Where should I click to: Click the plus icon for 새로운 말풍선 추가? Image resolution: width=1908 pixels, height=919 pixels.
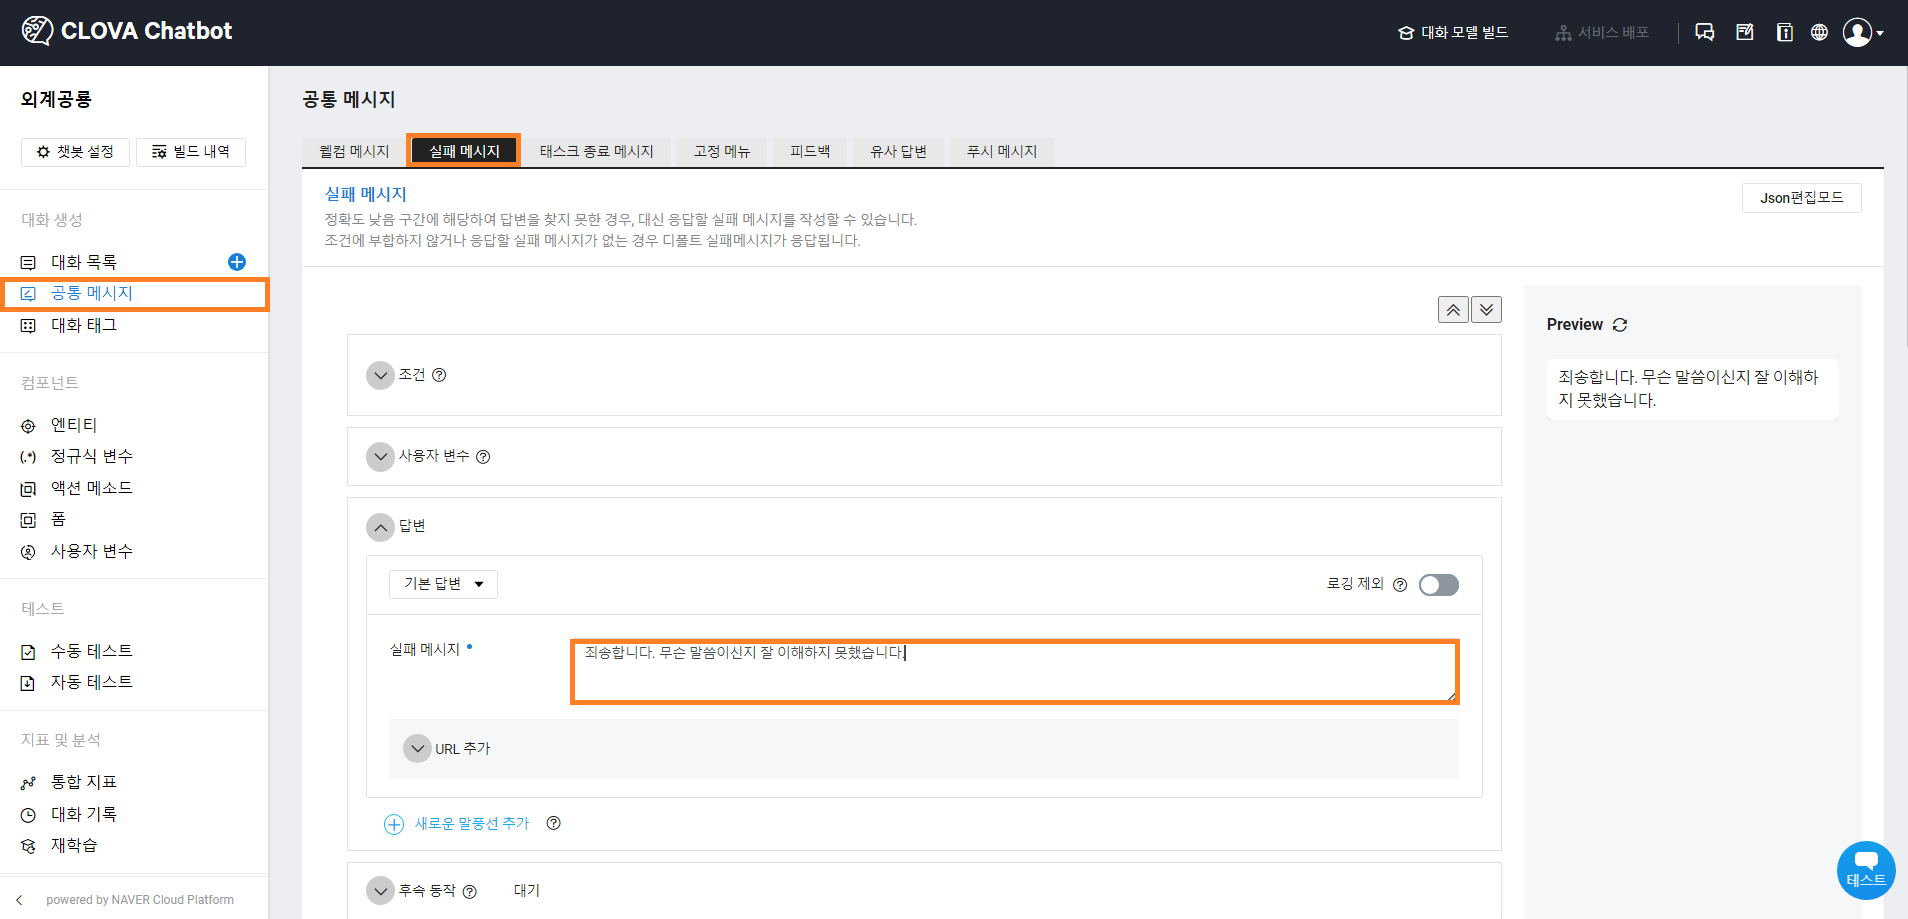394,824
